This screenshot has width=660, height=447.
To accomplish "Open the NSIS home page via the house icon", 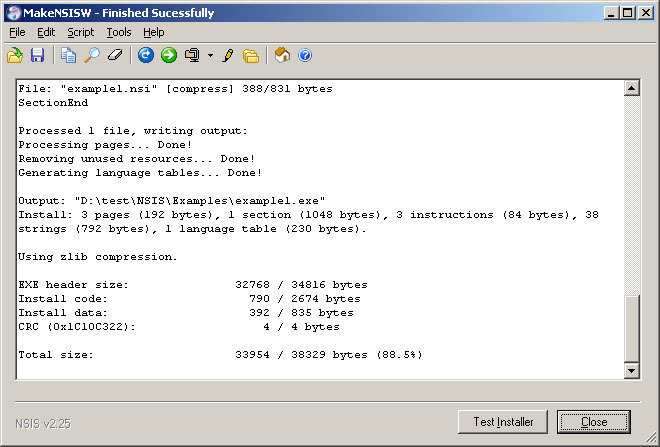I will 282,55.
